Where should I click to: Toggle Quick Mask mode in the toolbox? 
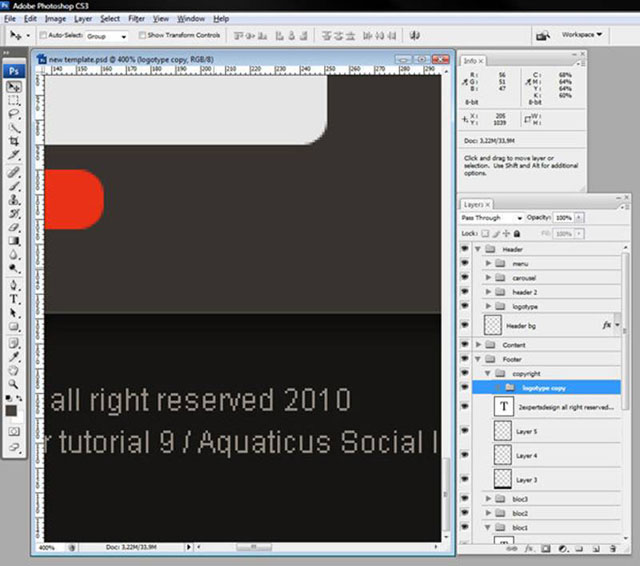point(14,431)
